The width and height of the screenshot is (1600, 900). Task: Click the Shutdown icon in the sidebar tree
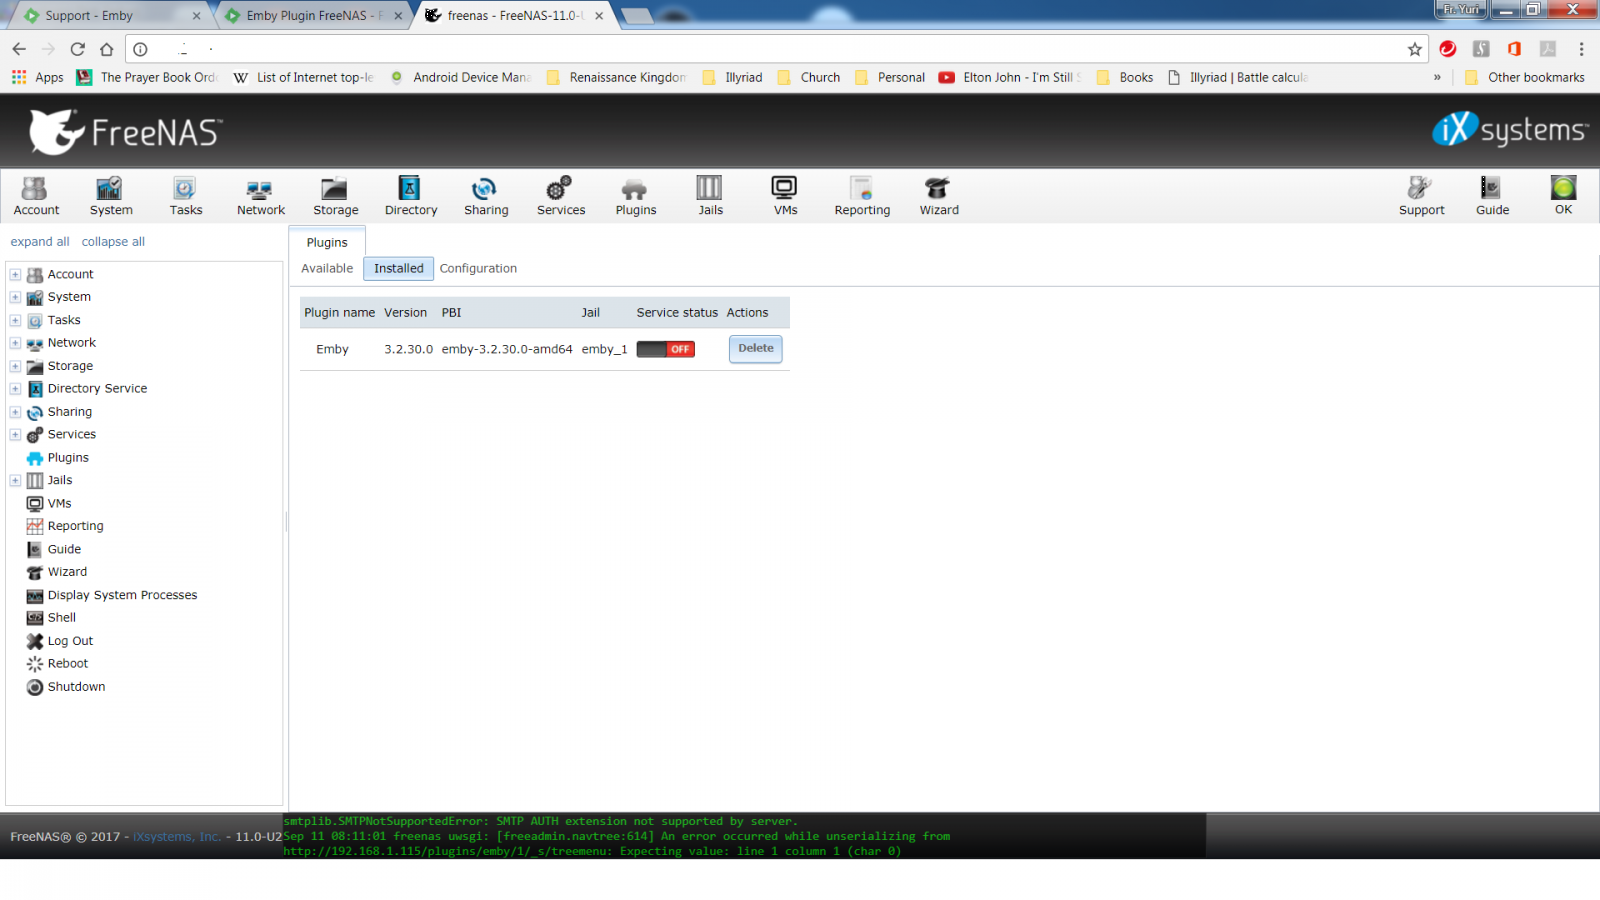(x=35, y=687)
